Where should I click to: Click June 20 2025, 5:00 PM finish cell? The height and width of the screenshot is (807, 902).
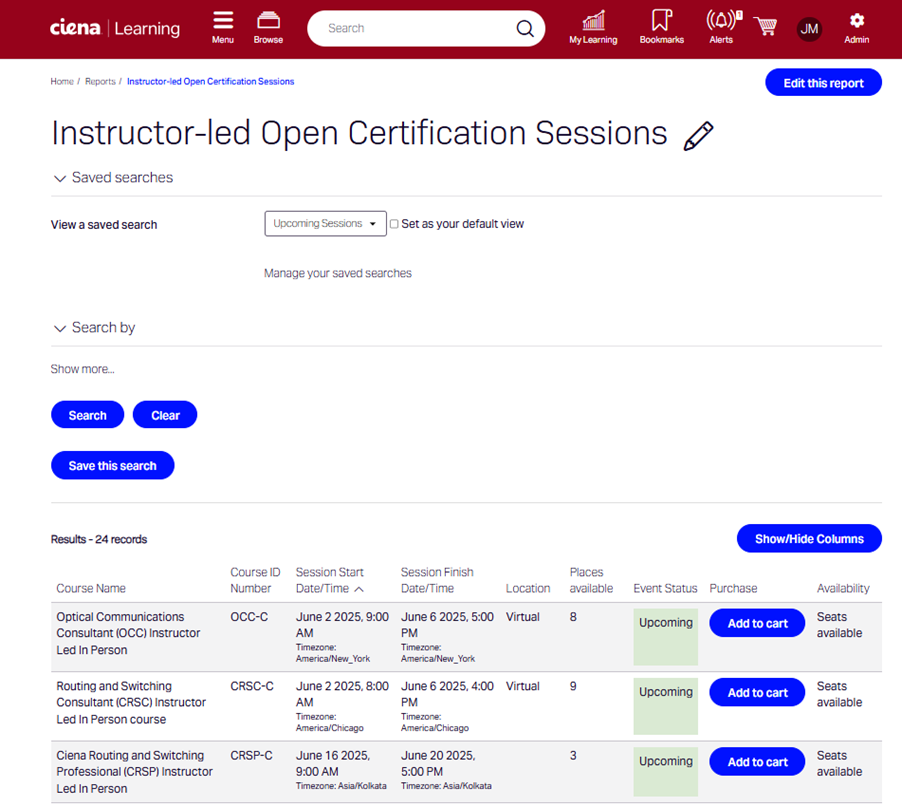point(446,770)
